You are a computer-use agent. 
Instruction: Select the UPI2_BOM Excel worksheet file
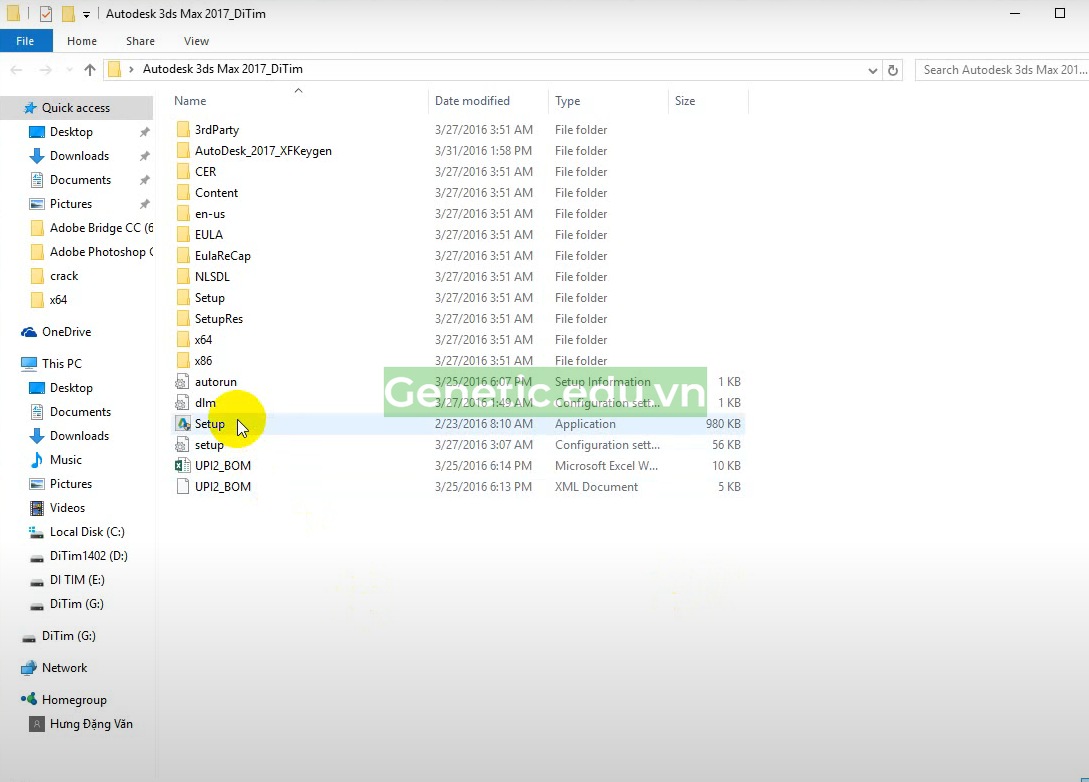click(222, 465)
